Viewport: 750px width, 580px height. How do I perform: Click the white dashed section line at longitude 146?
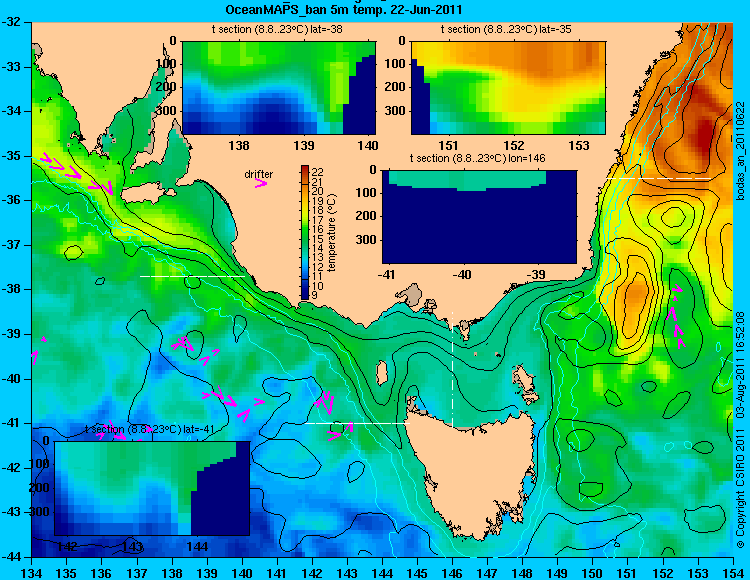(452, 370)
